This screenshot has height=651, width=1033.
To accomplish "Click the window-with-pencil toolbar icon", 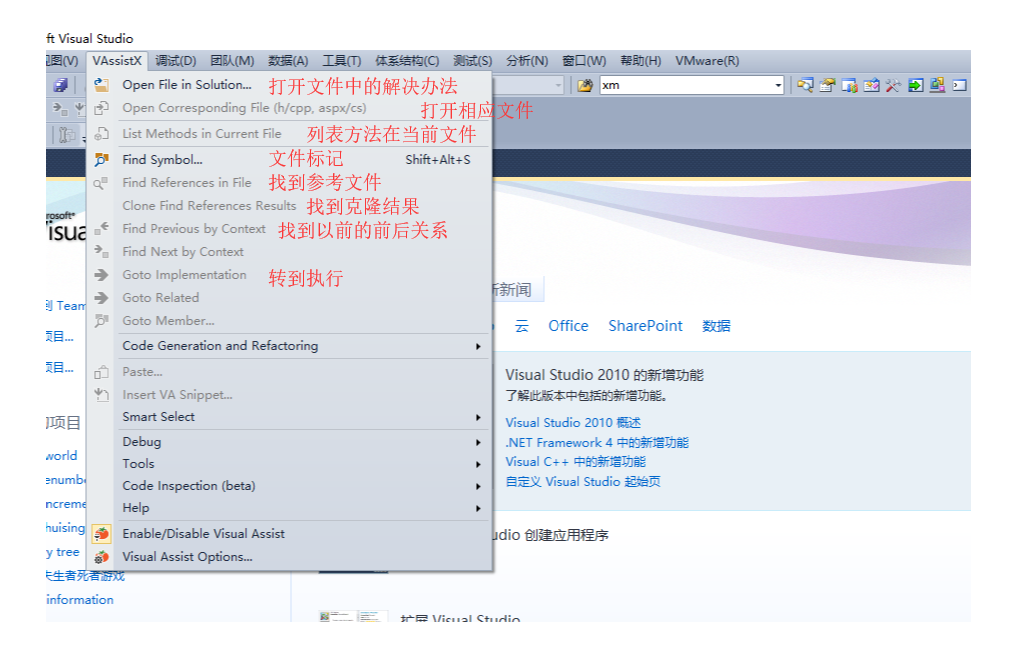I will pyautogui.click(x=872, y=85).
